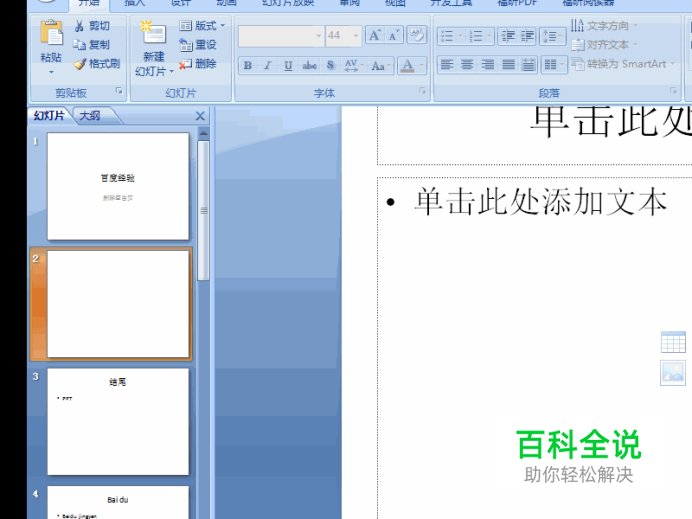Toggle Justify paragraph alignment

point(508,65)
